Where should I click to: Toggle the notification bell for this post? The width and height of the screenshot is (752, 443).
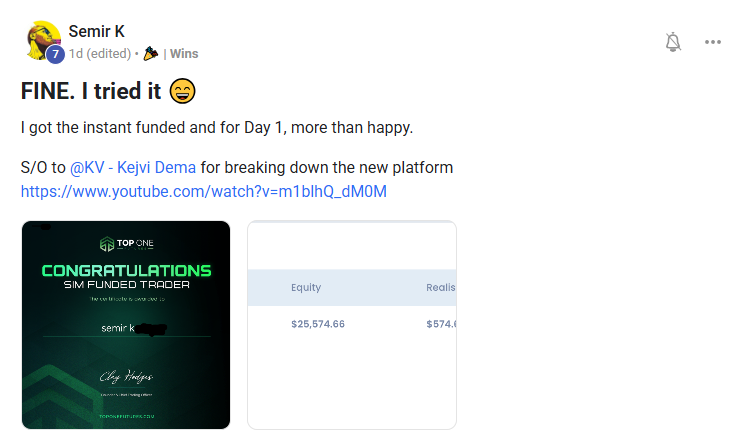[673, 42]
